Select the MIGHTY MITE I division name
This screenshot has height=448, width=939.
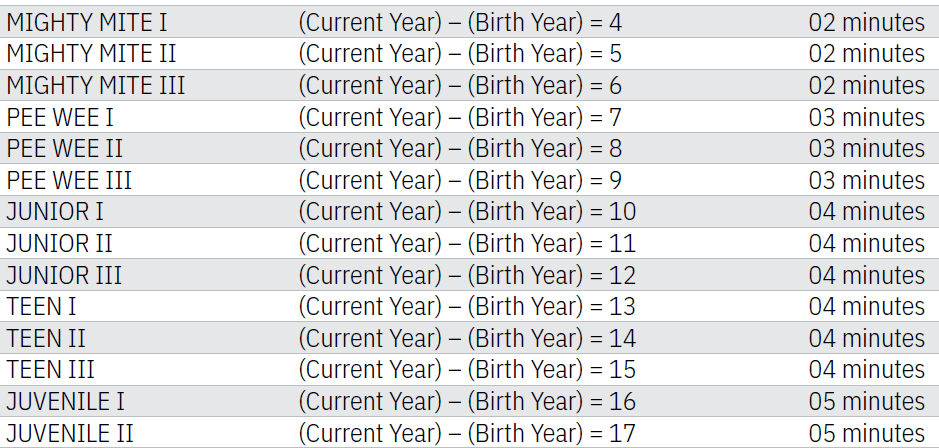point(87,23)
